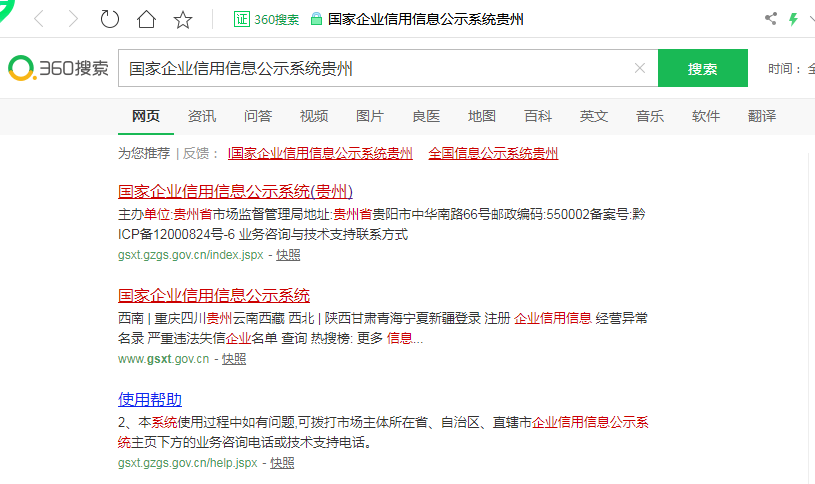This screenshot has width=815, height=484.
Task: Click the 为您推荐 label
Action: tap(144, 153)
